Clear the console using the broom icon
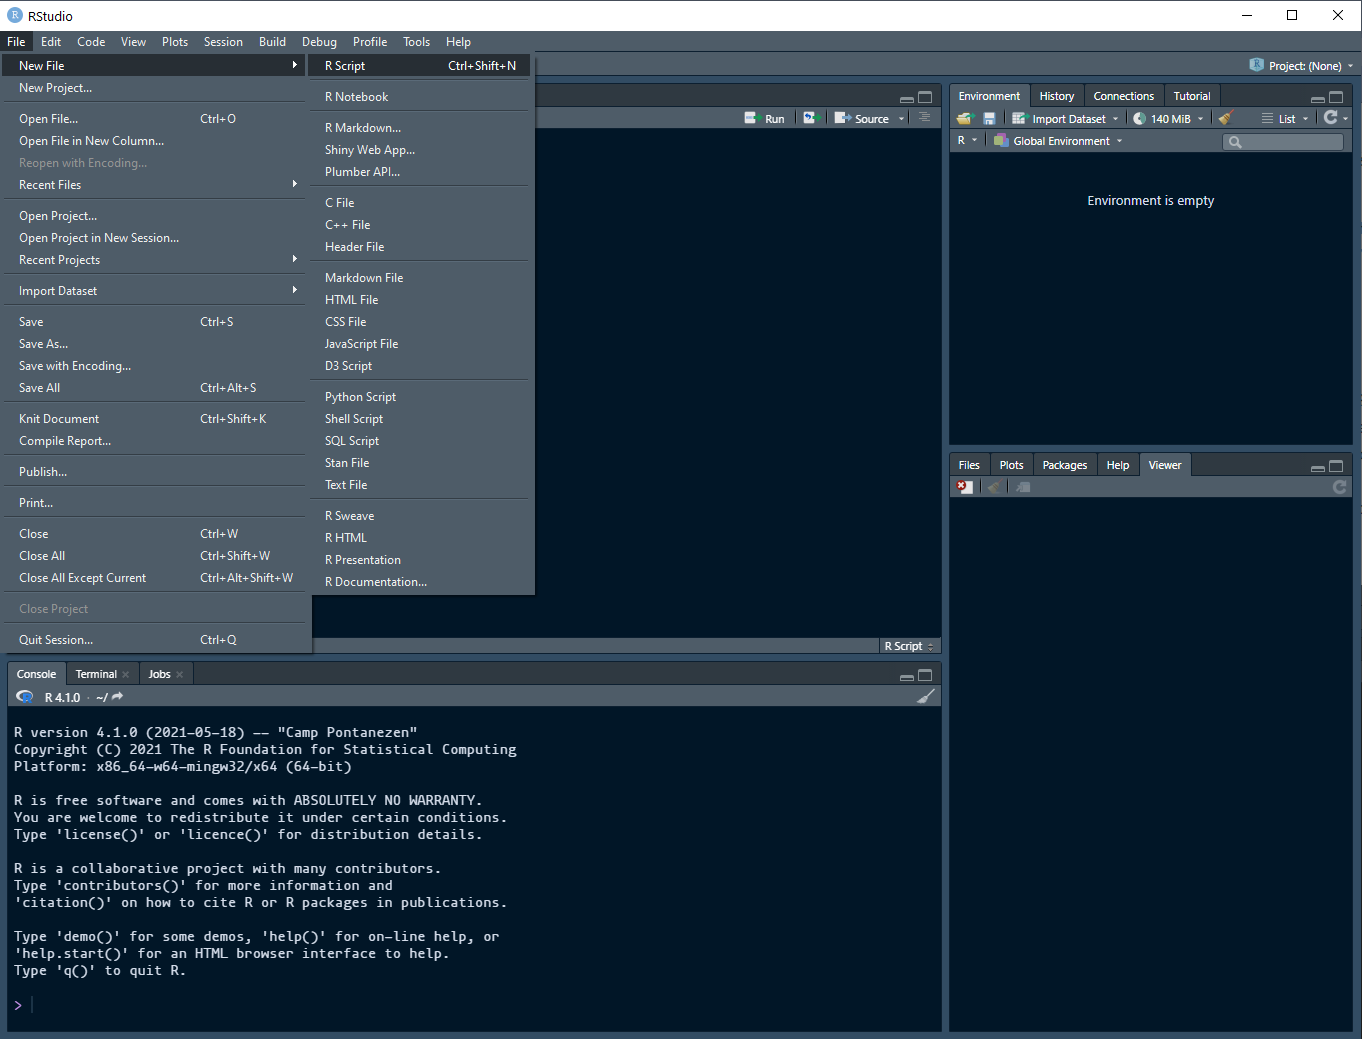The image size is (1362, 1039). [x=925, y=695]
